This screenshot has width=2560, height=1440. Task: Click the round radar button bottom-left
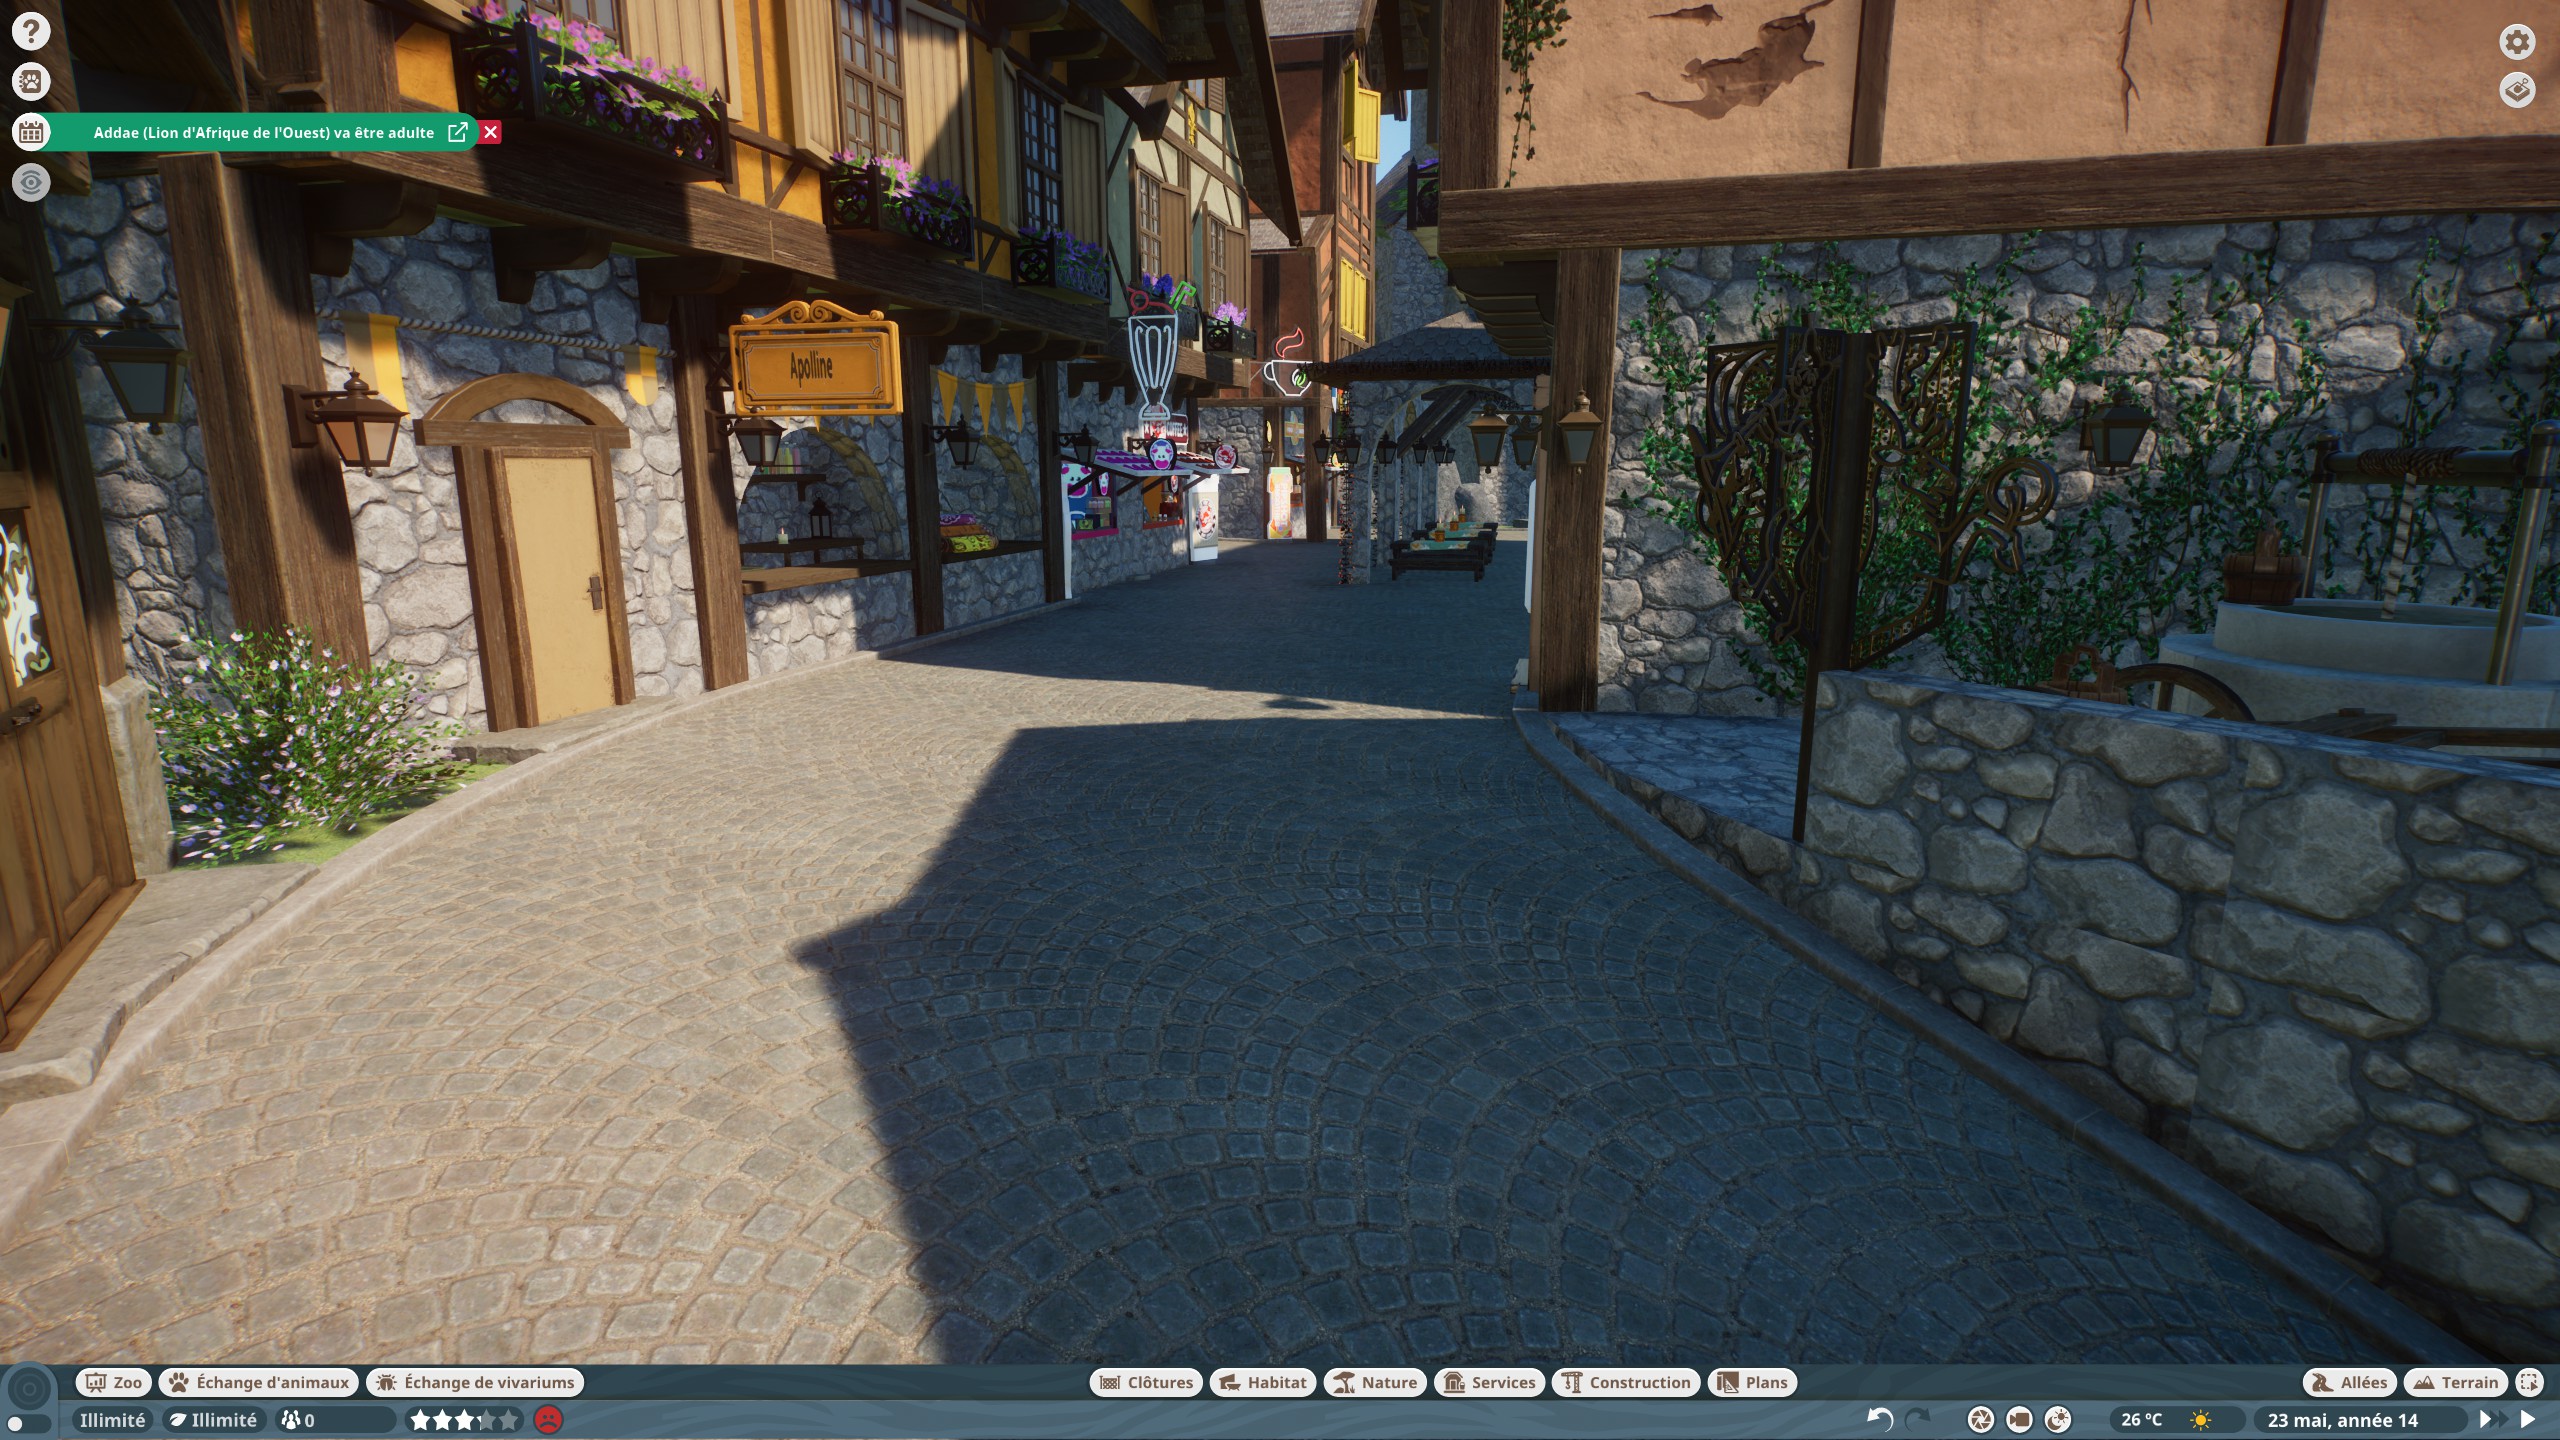(29, 1388)
